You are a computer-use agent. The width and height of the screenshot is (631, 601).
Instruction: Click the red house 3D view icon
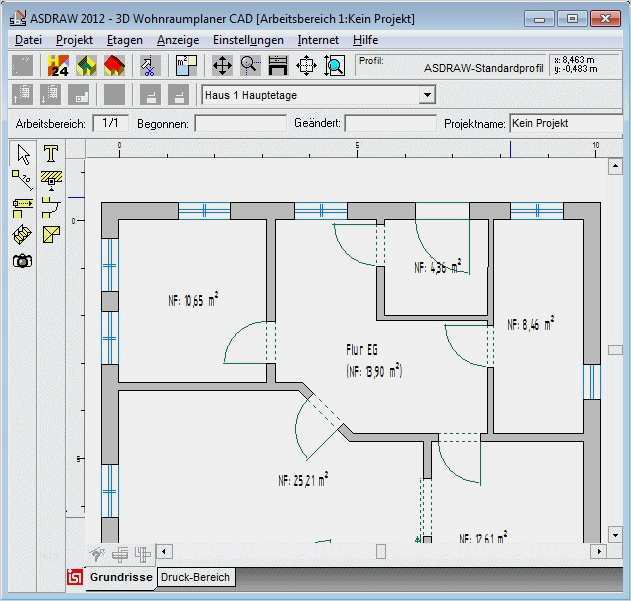[x=114, y=66]
